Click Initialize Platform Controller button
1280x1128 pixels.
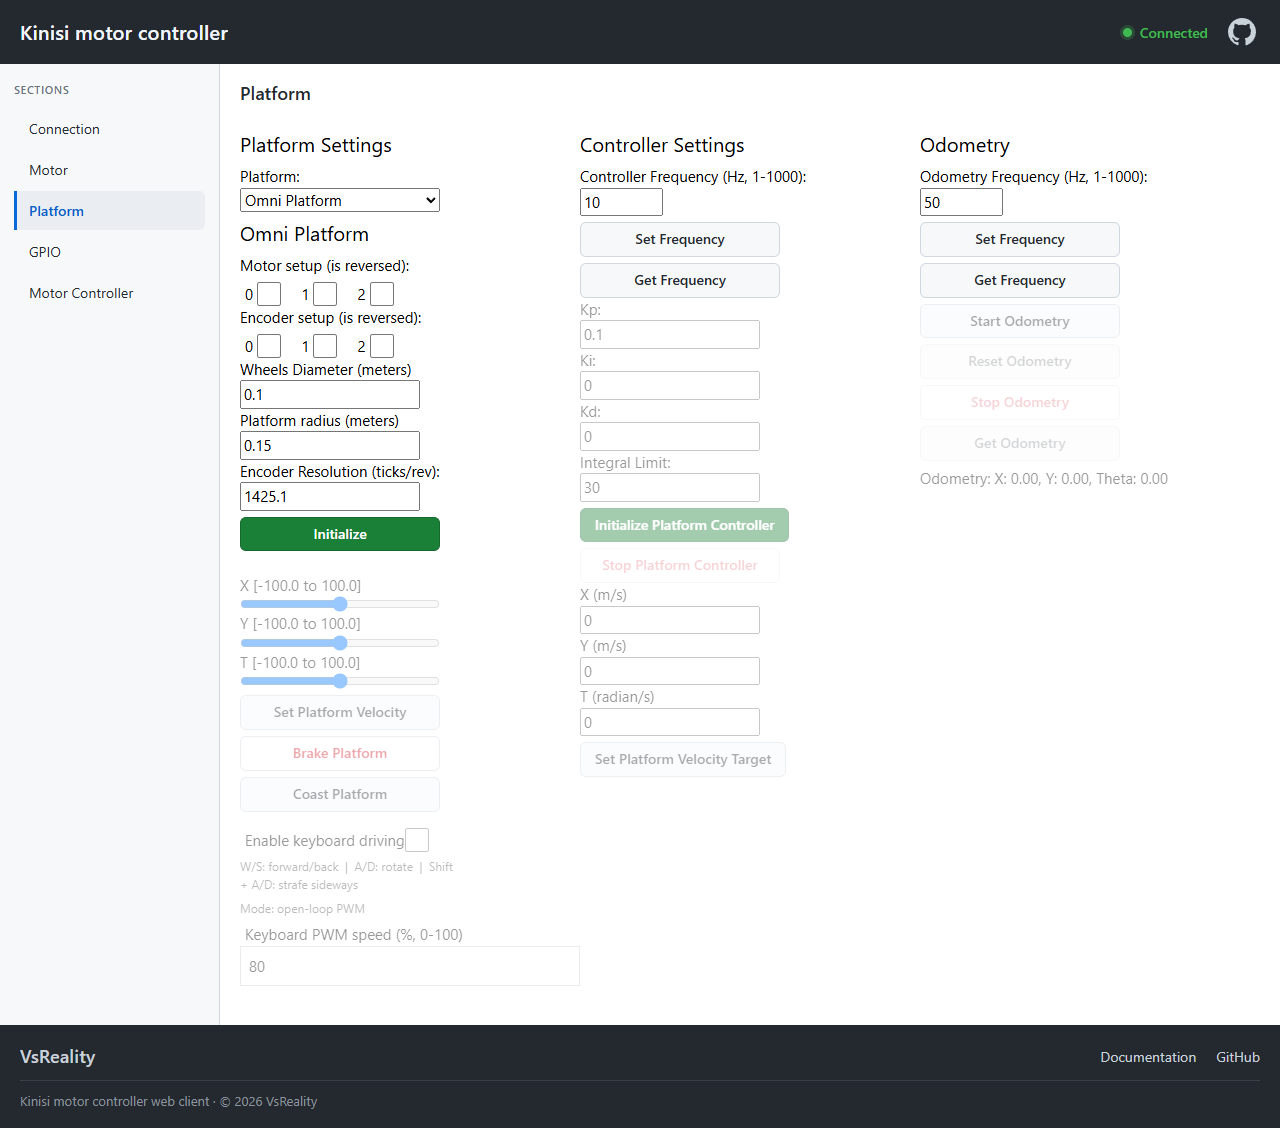(x=684, y=525)
